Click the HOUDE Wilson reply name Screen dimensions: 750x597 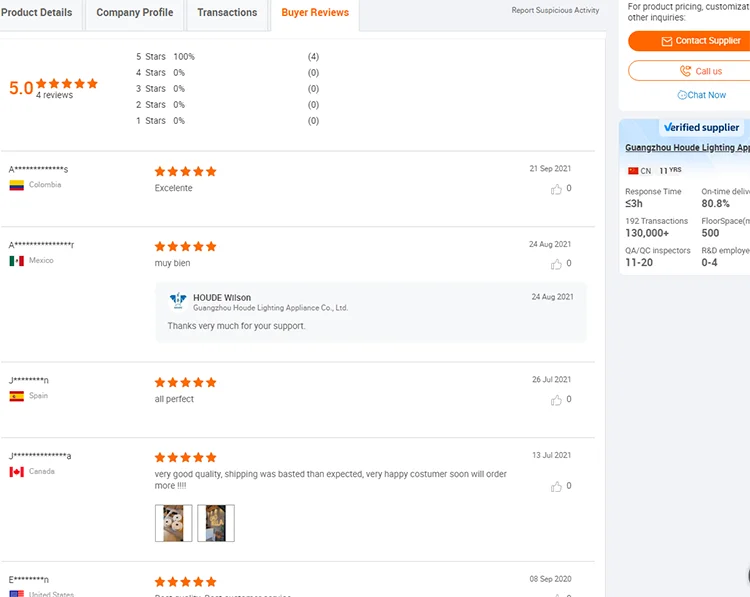[x=222, y=298]
